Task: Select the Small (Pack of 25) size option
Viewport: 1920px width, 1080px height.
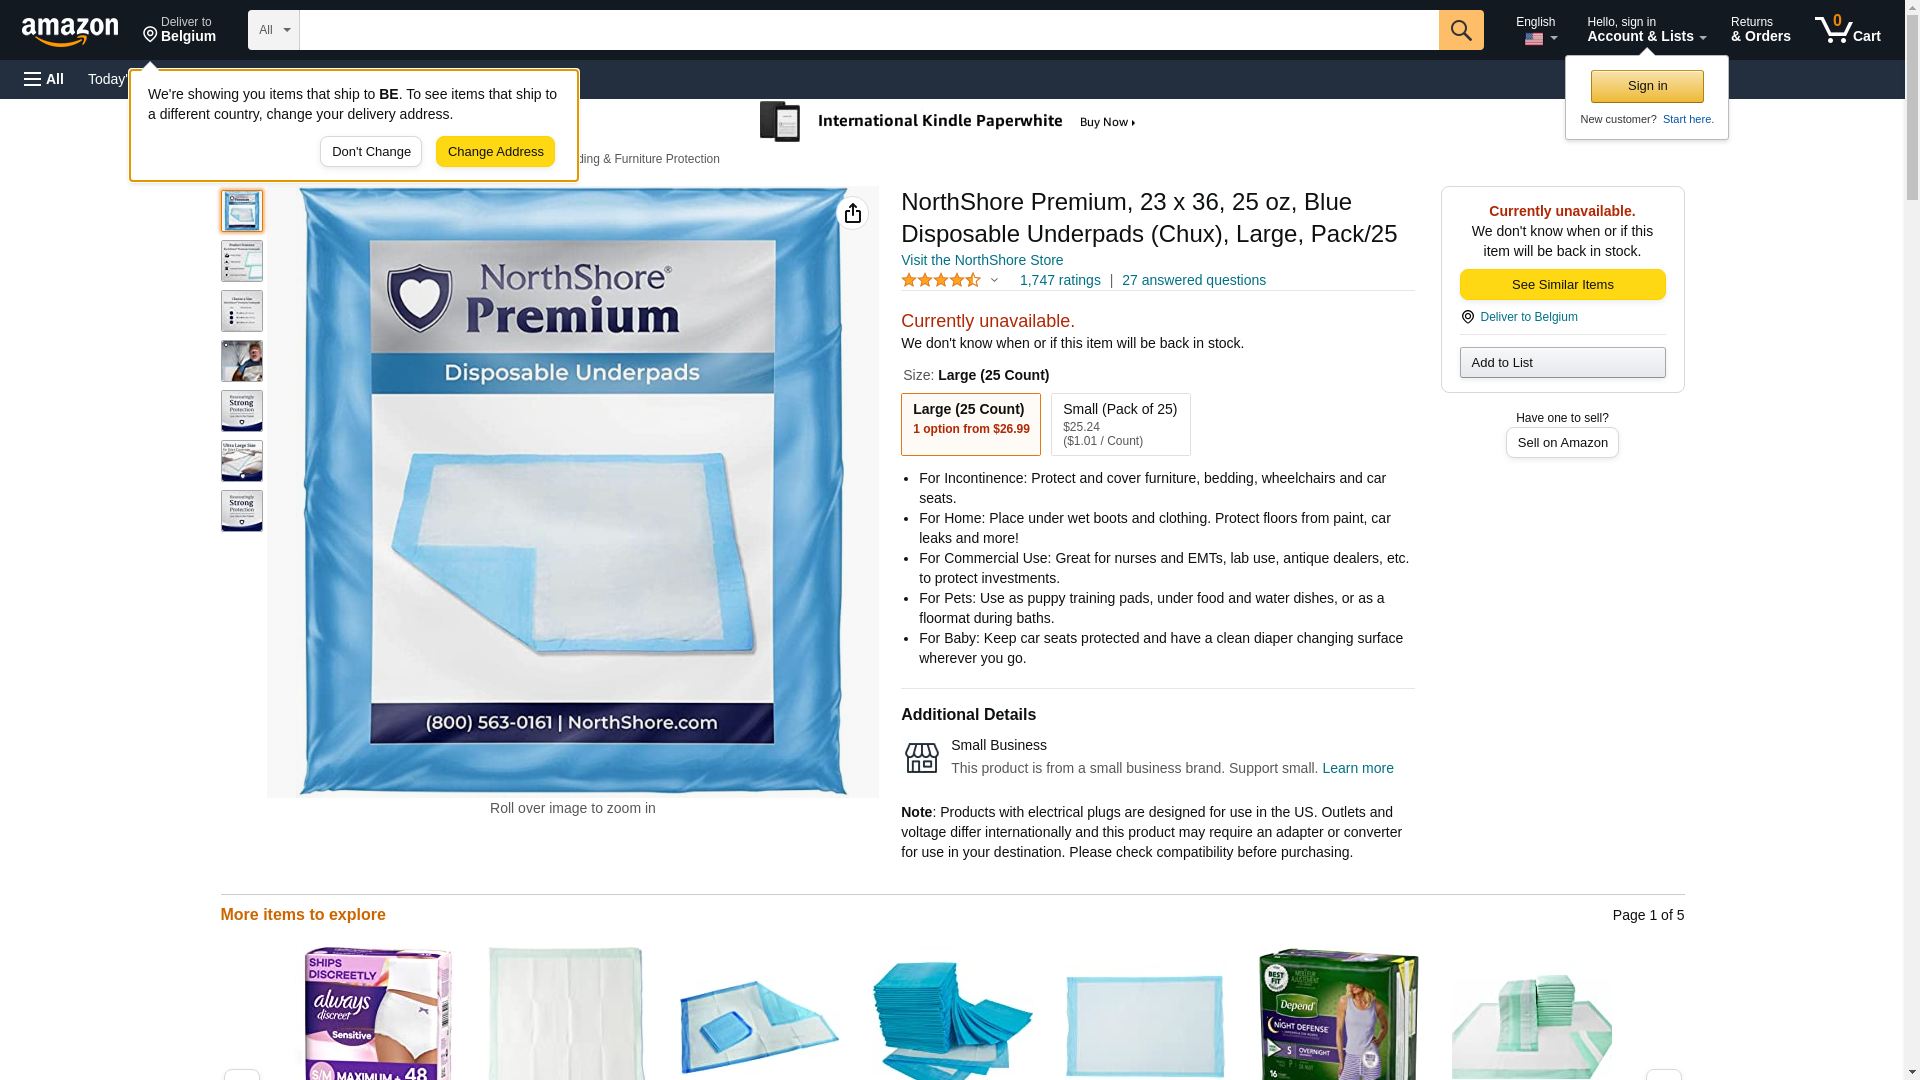Action: 1120,424
